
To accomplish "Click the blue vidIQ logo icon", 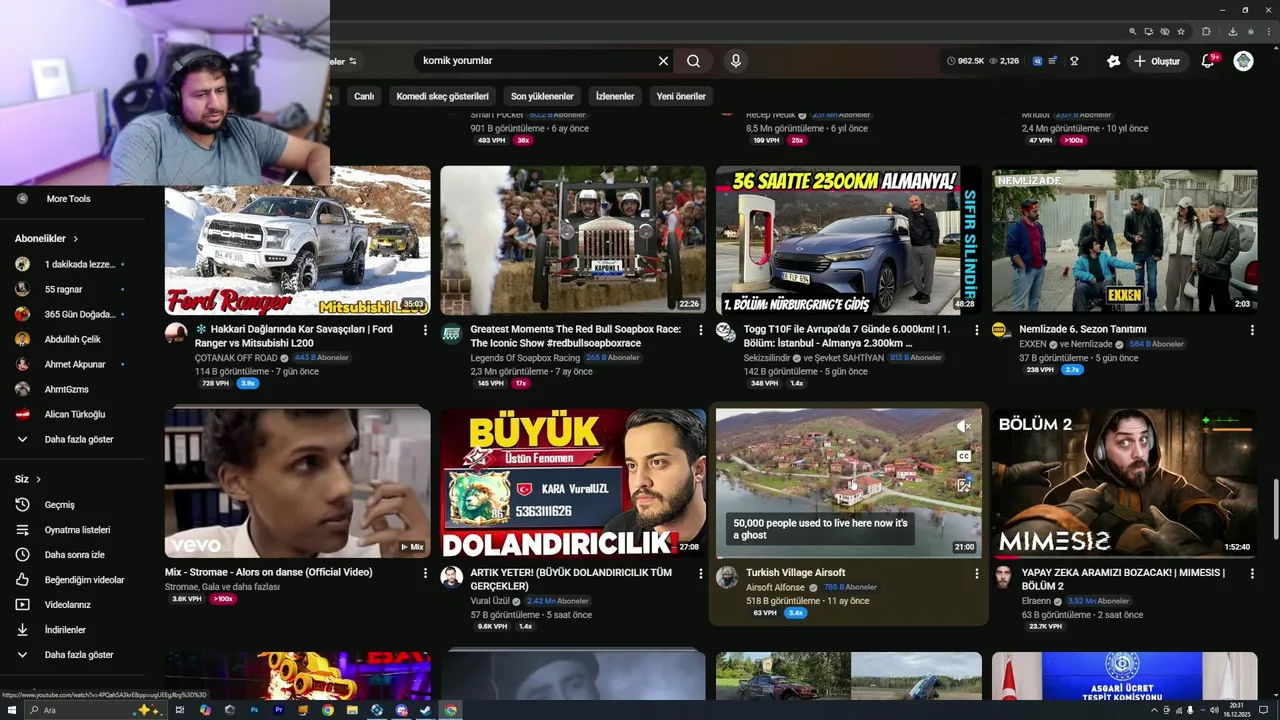I will (x=1037, y=61).
